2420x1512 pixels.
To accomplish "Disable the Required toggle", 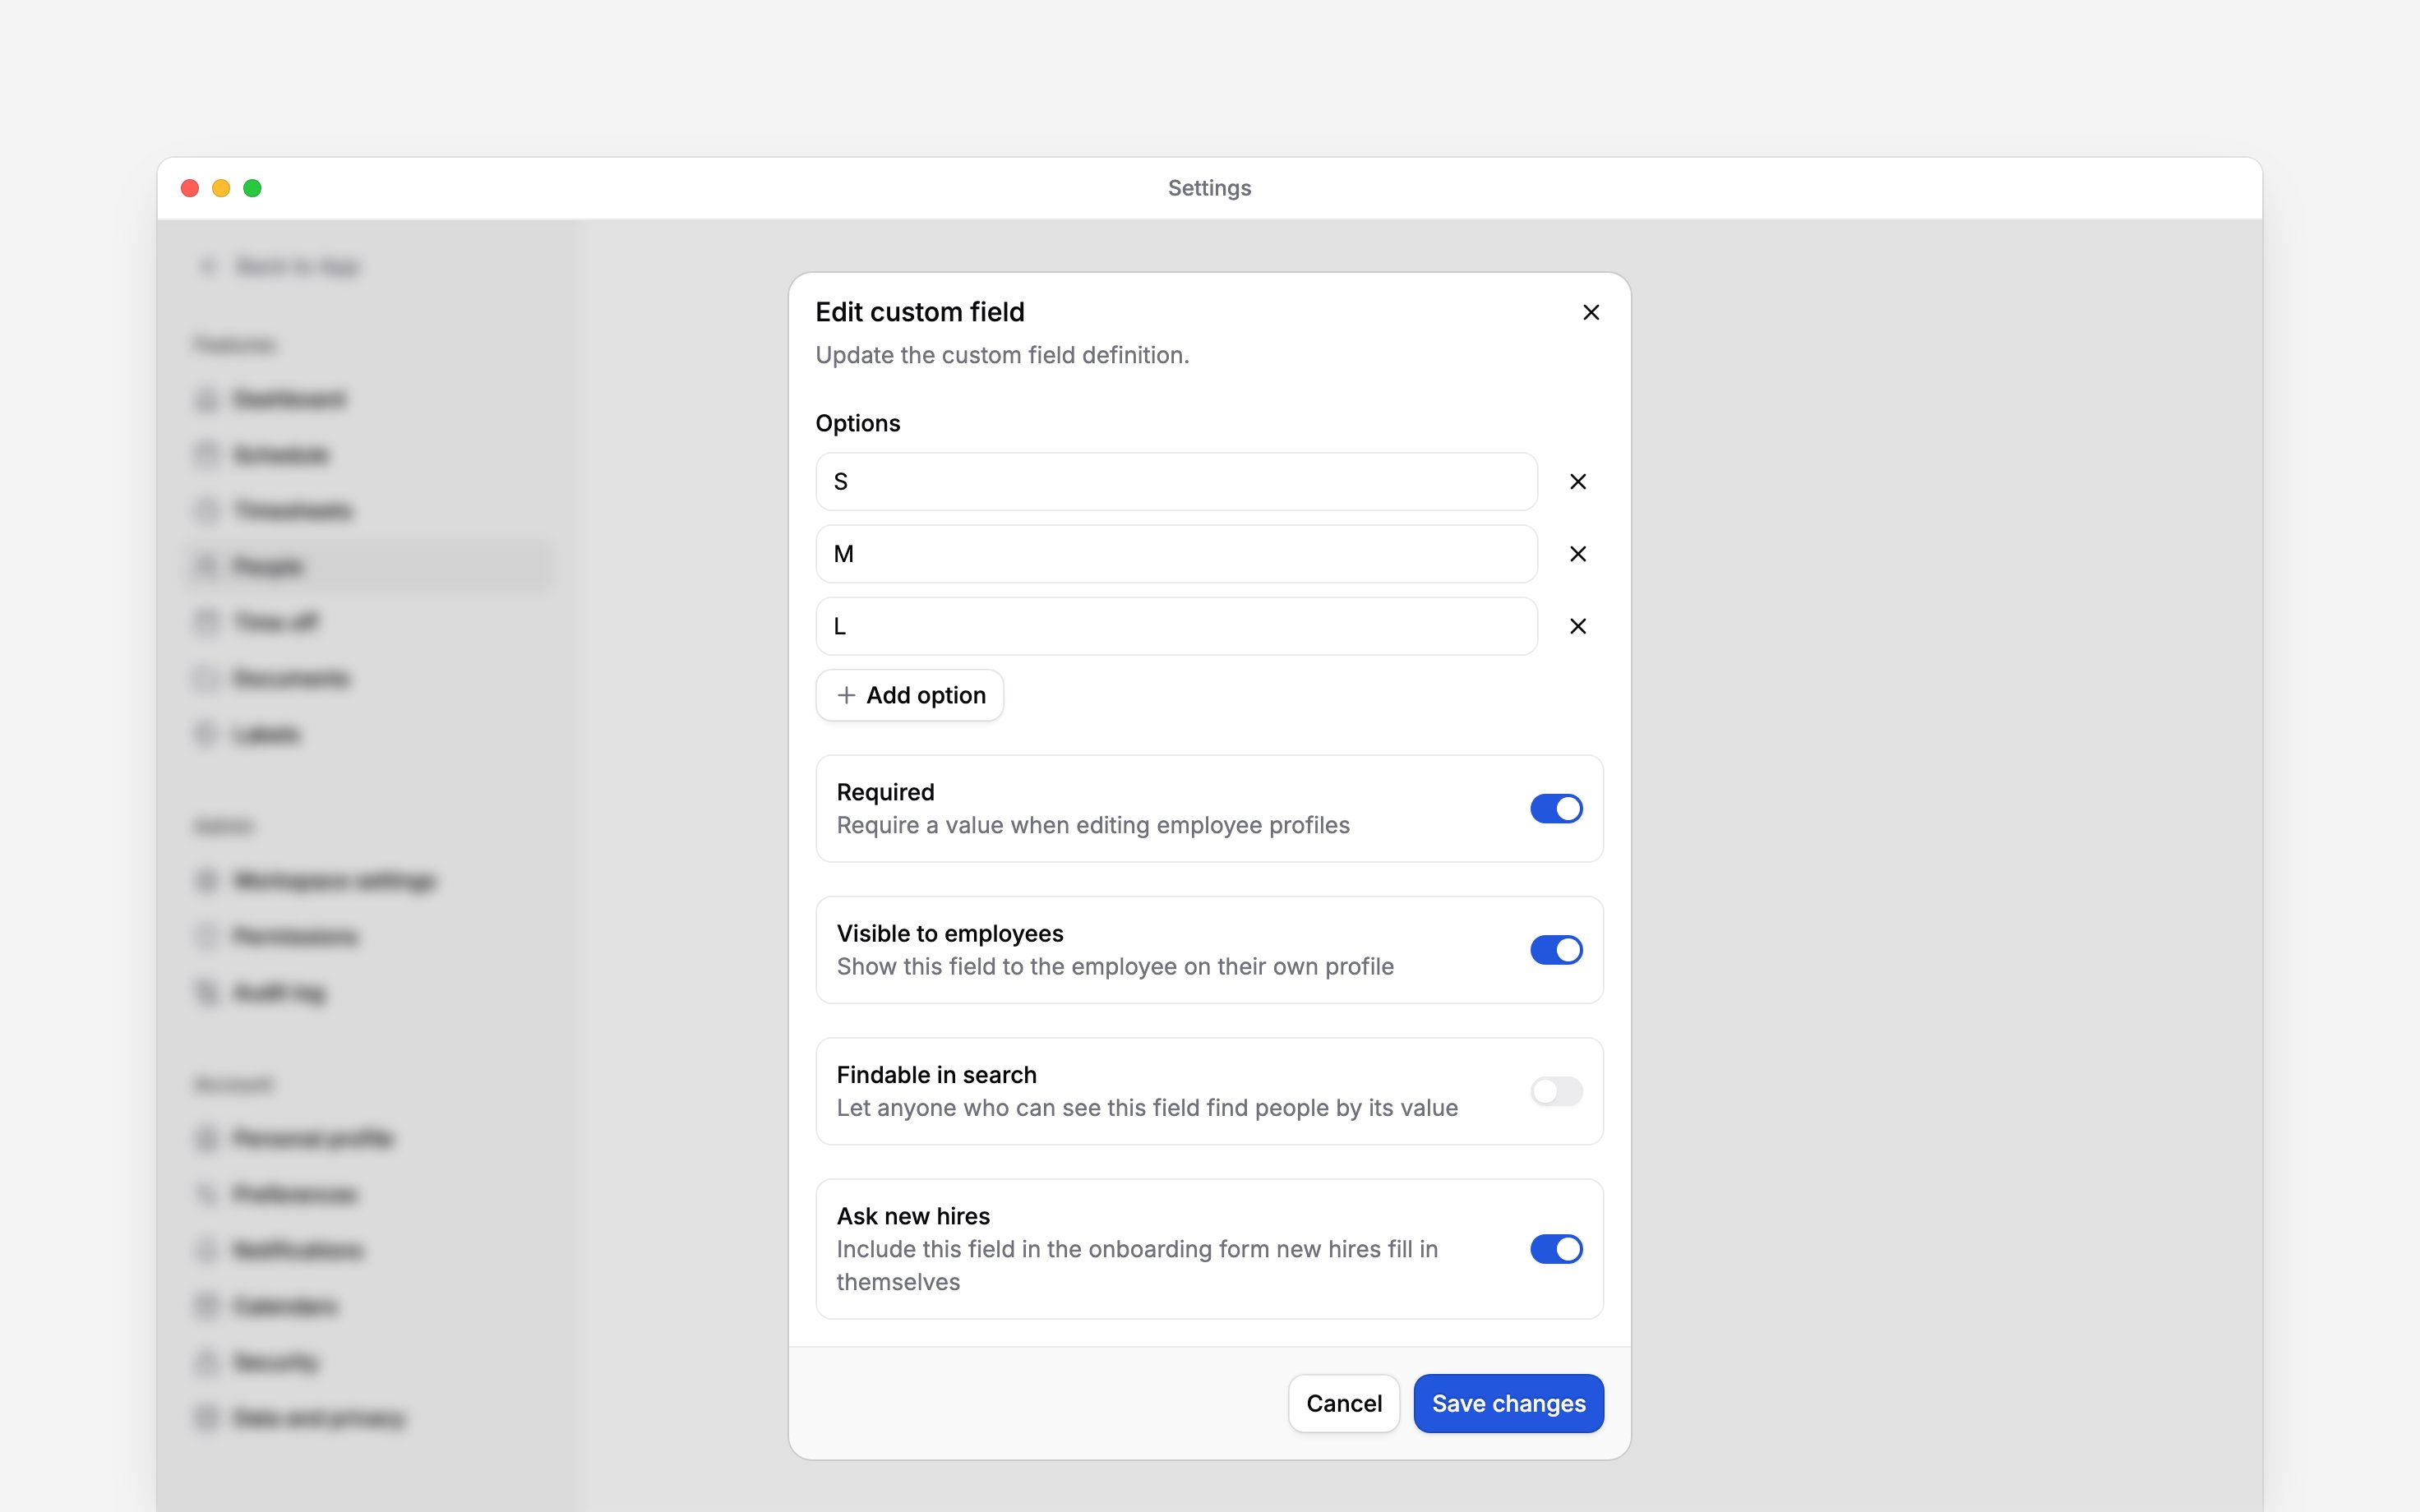I will [x=1556, y=808].
